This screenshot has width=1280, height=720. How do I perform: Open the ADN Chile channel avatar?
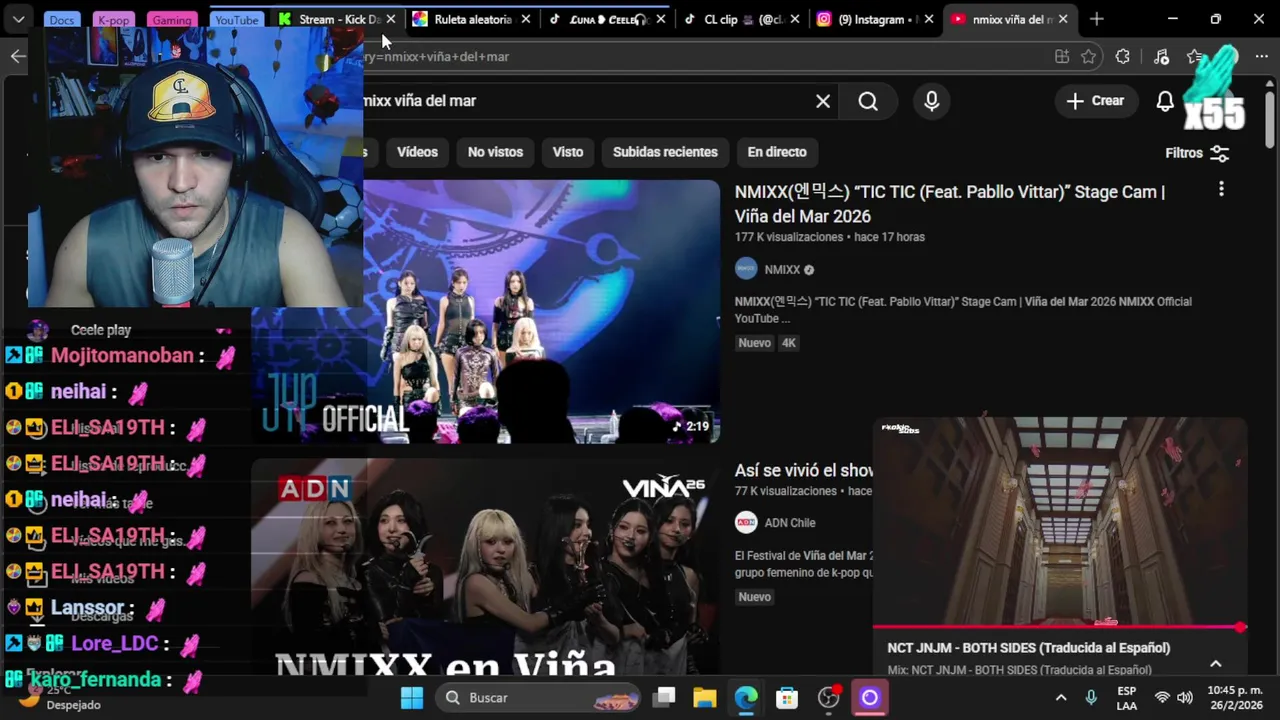[746, 522]
